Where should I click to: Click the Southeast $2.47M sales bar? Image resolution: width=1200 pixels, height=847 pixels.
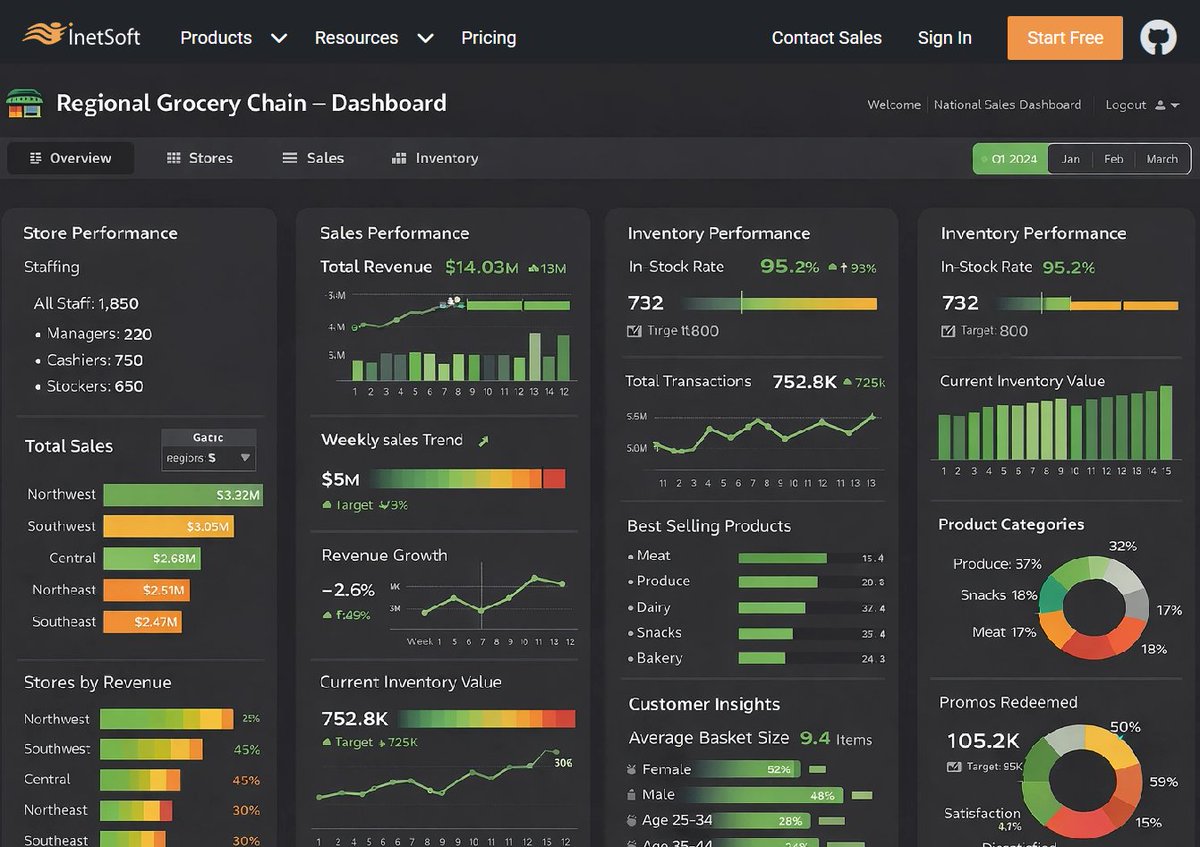143,622
